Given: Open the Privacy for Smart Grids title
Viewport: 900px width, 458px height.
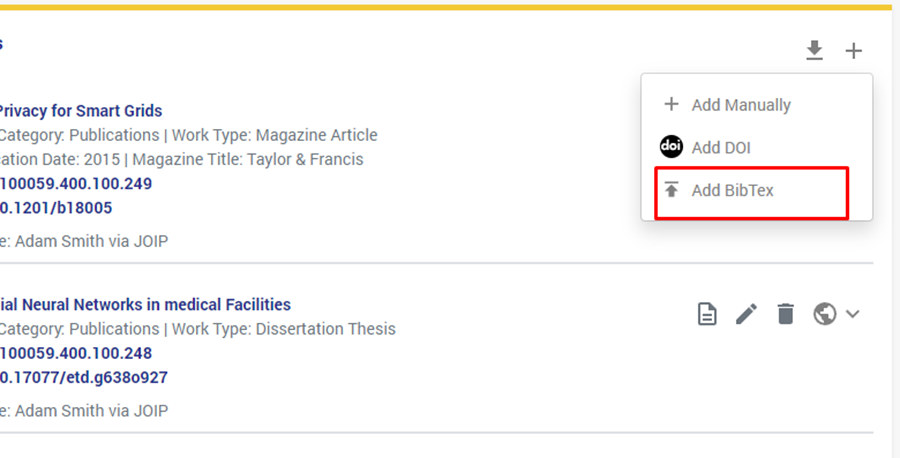Looking at the screenshot, I should pyautogui.click(x=80, y=111).
